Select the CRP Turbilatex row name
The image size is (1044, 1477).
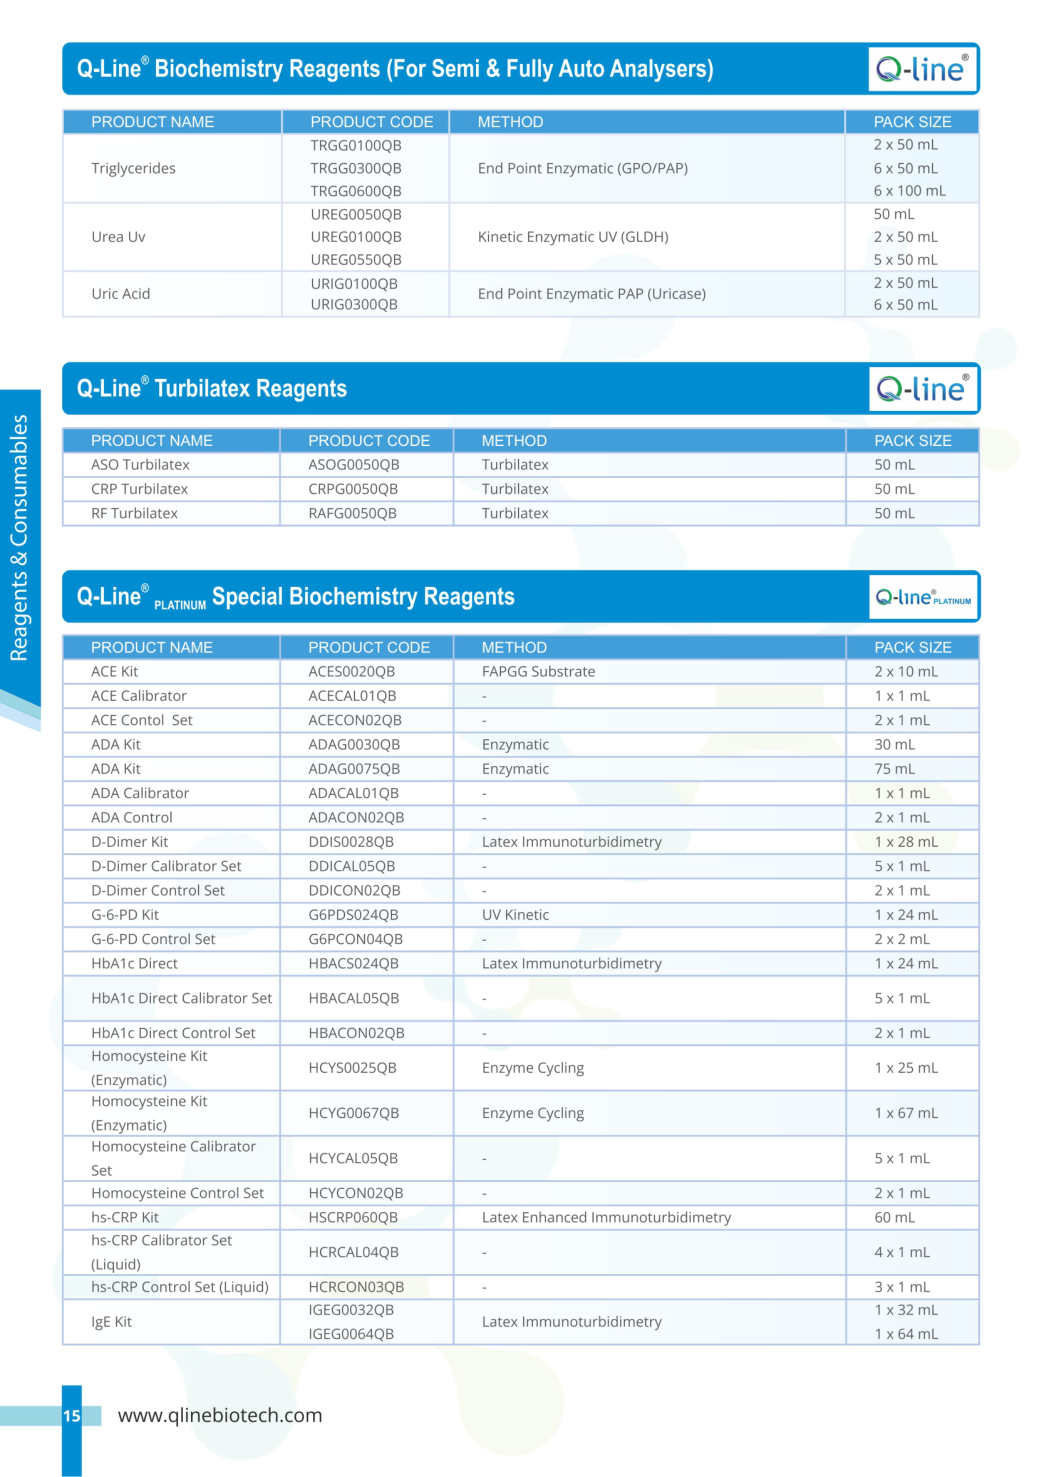tap(139, 489)
